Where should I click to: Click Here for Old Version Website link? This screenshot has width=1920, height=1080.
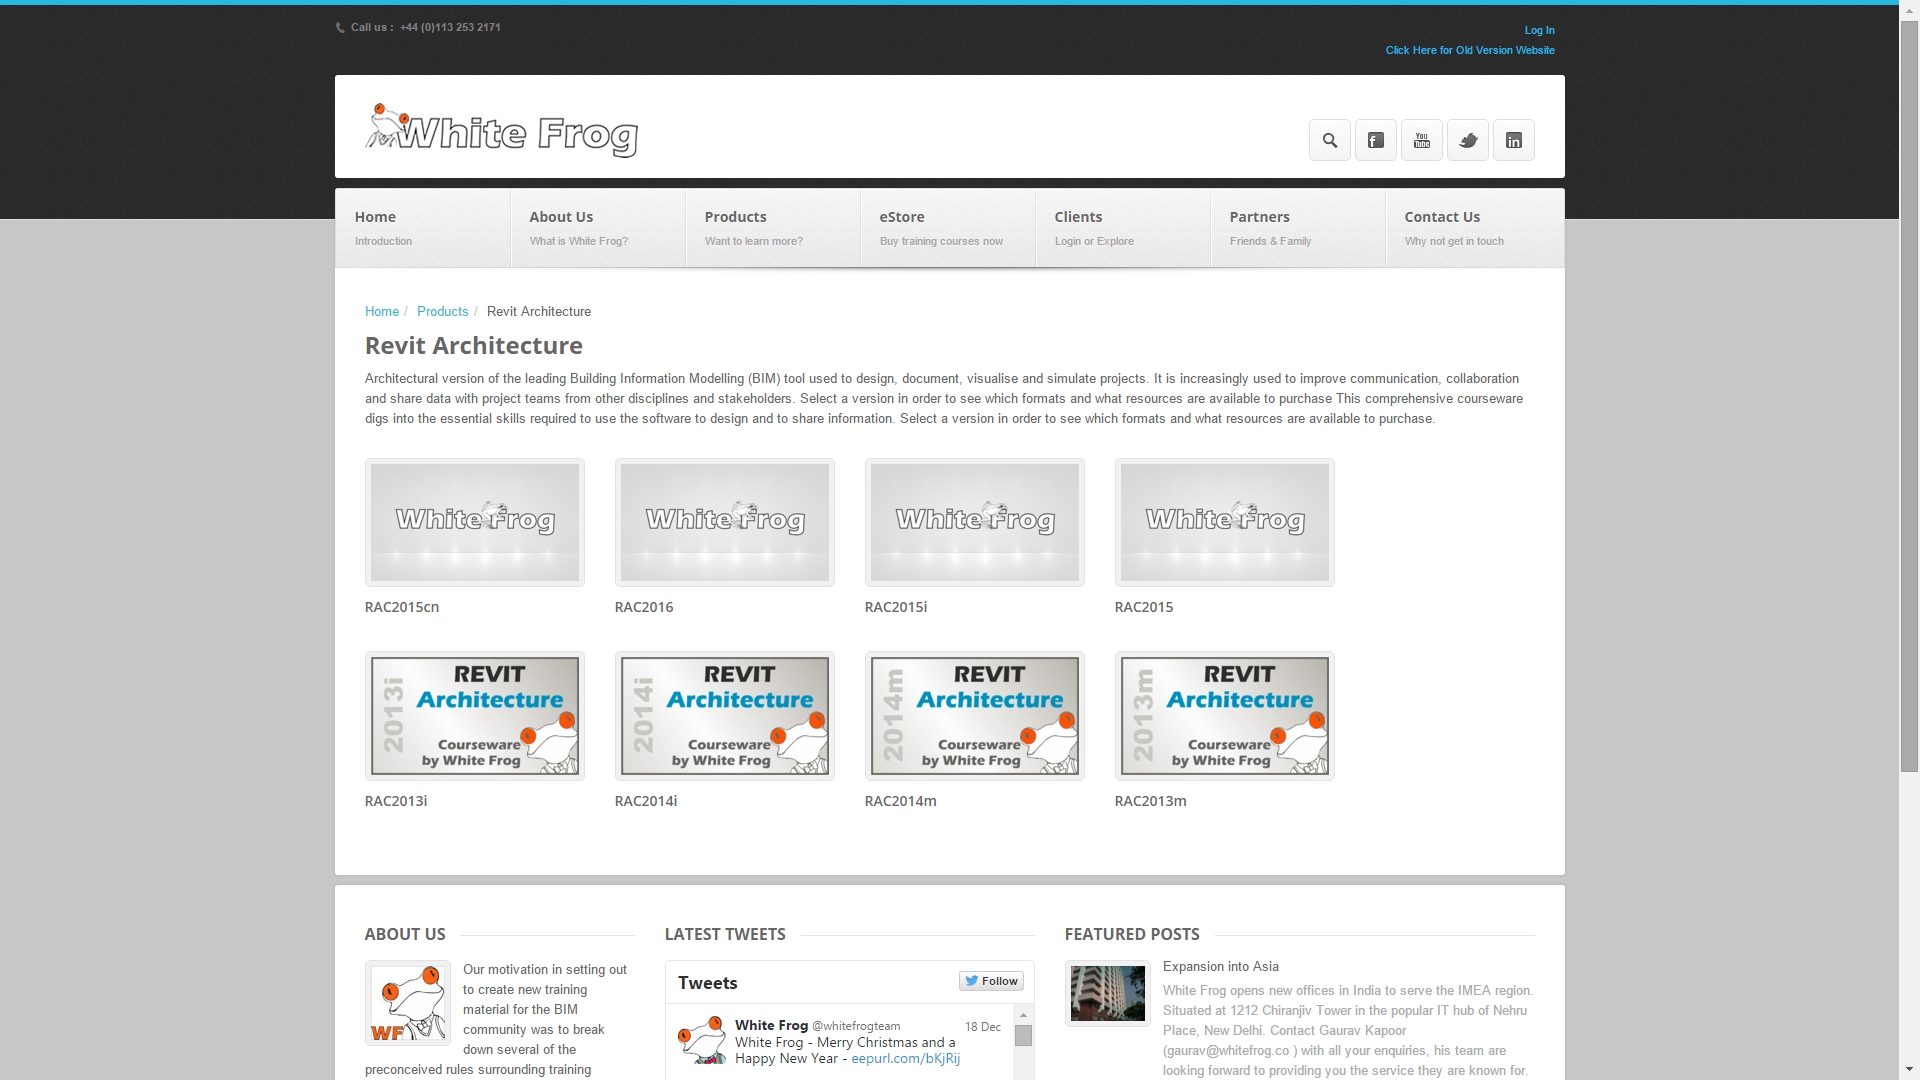pyautogui.click(x=1470, y=50)
